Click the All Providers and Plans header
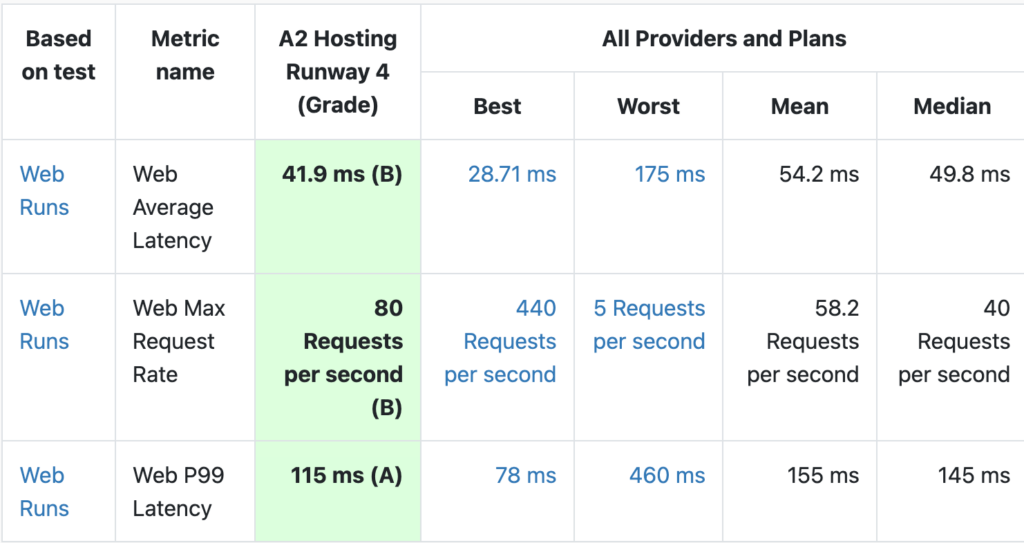The height and width of the screenshot is (543, 1024). 723,39
